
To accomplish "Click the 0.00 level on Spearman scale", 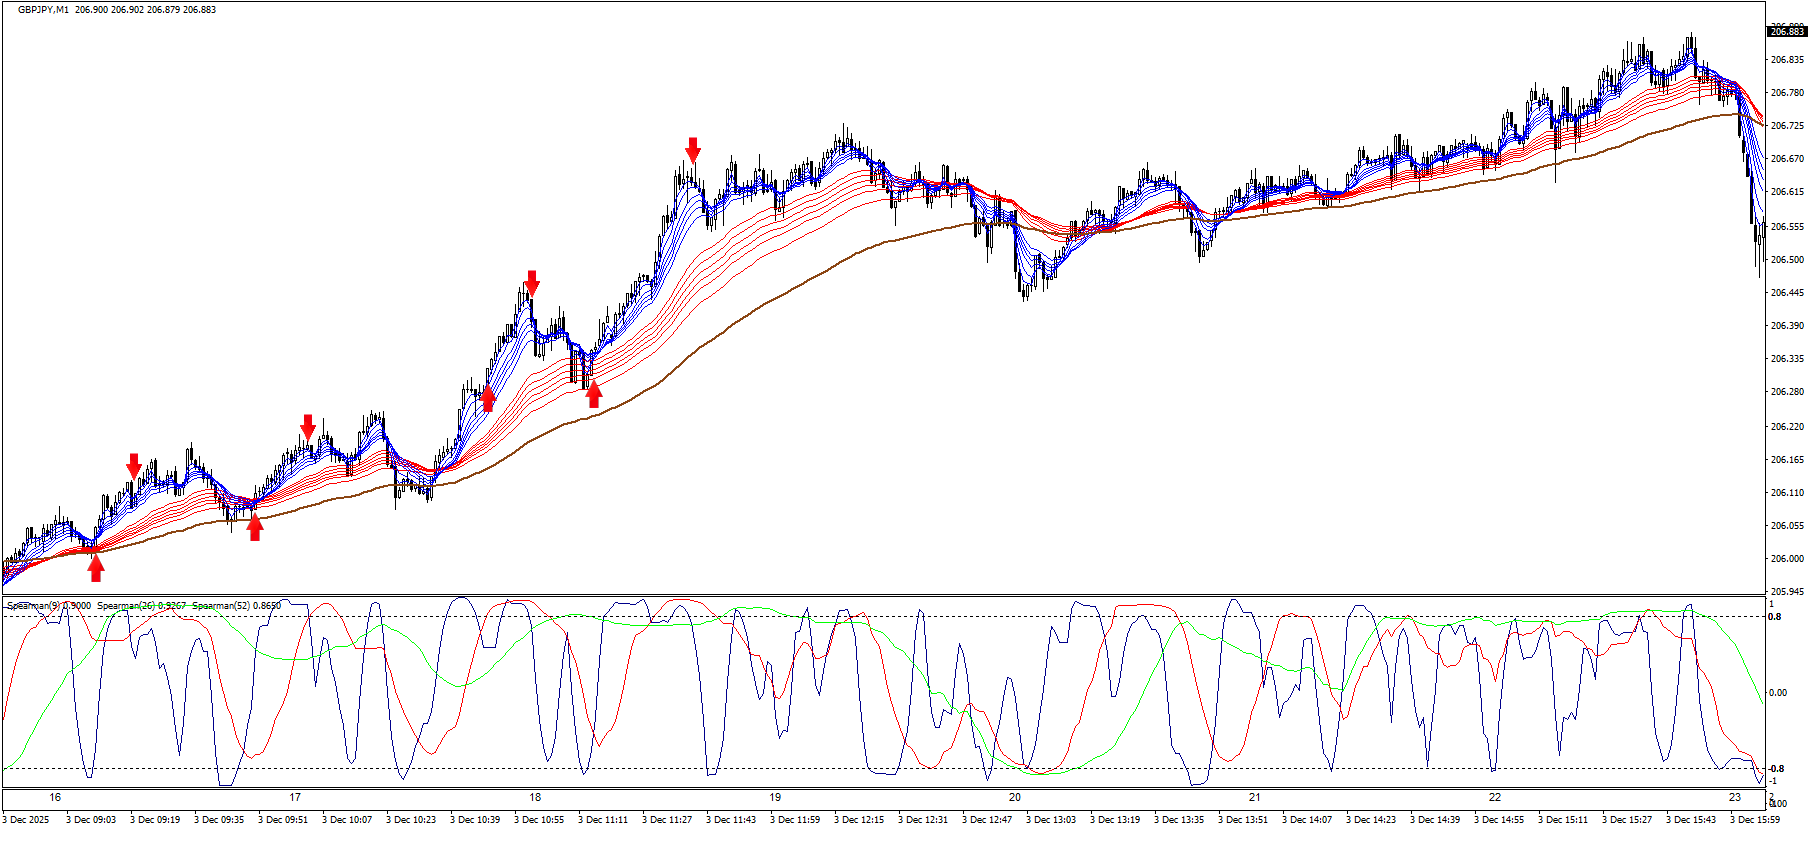I will pos(1779,693).
